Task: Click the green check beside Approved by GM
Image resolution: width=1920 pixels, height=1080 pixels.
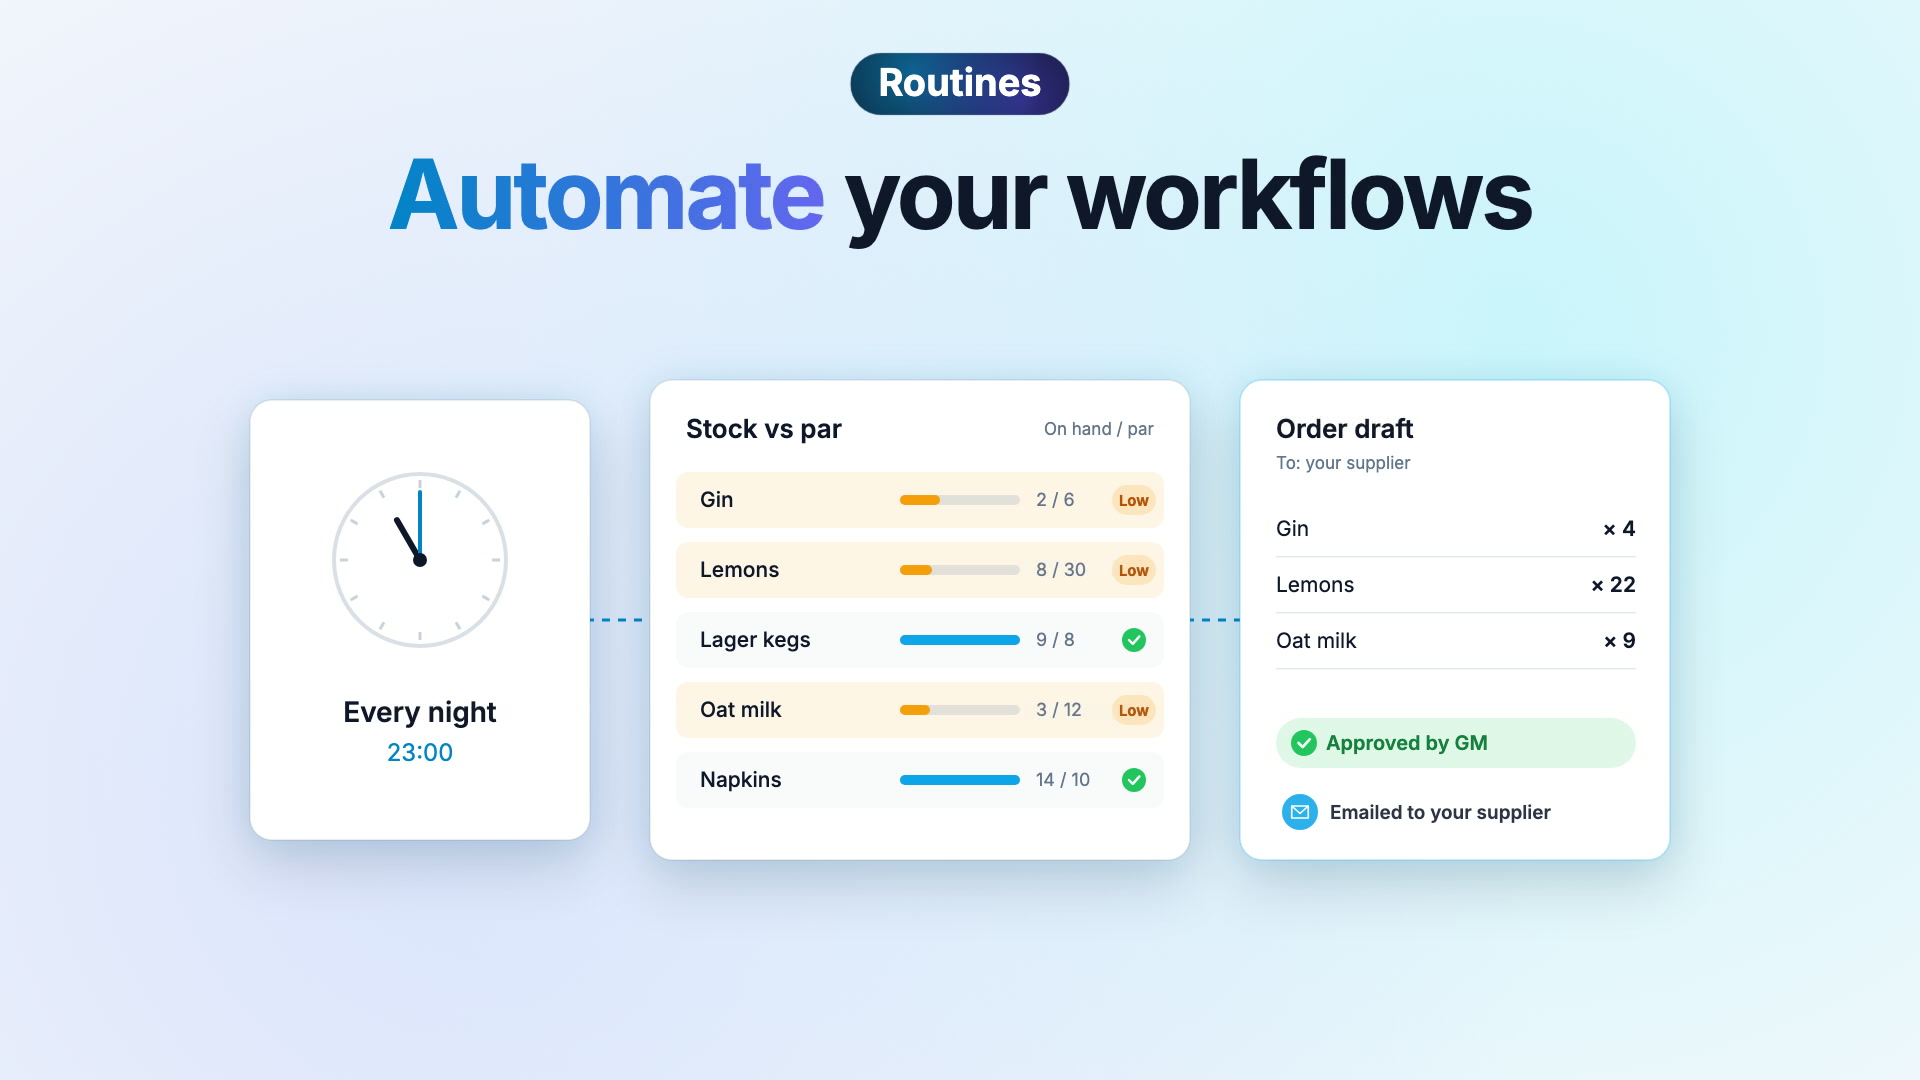Action: click(1303, 743)
